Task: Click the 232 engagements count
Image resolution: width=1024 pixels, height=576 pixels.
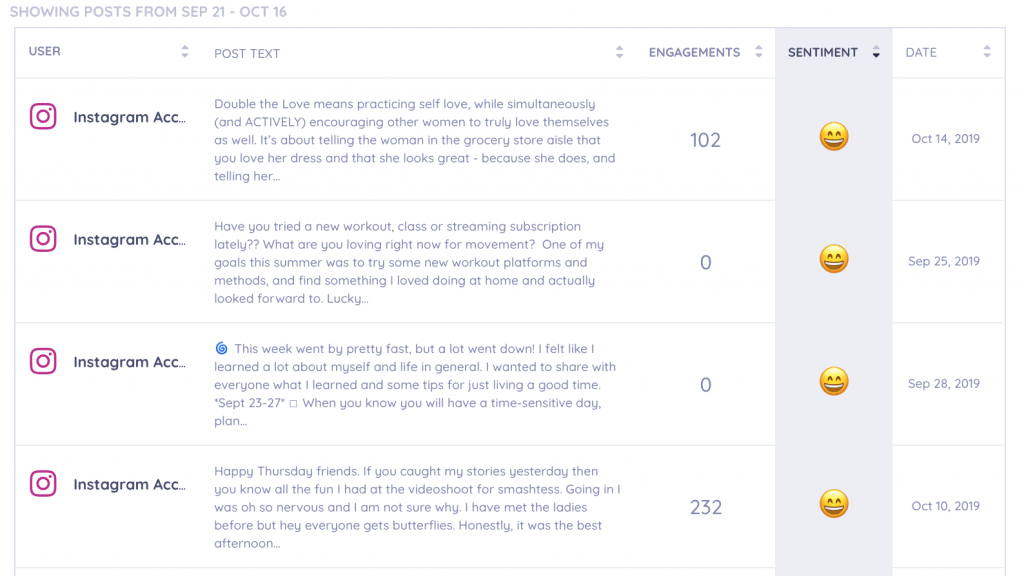Action: tap(706, 507)
